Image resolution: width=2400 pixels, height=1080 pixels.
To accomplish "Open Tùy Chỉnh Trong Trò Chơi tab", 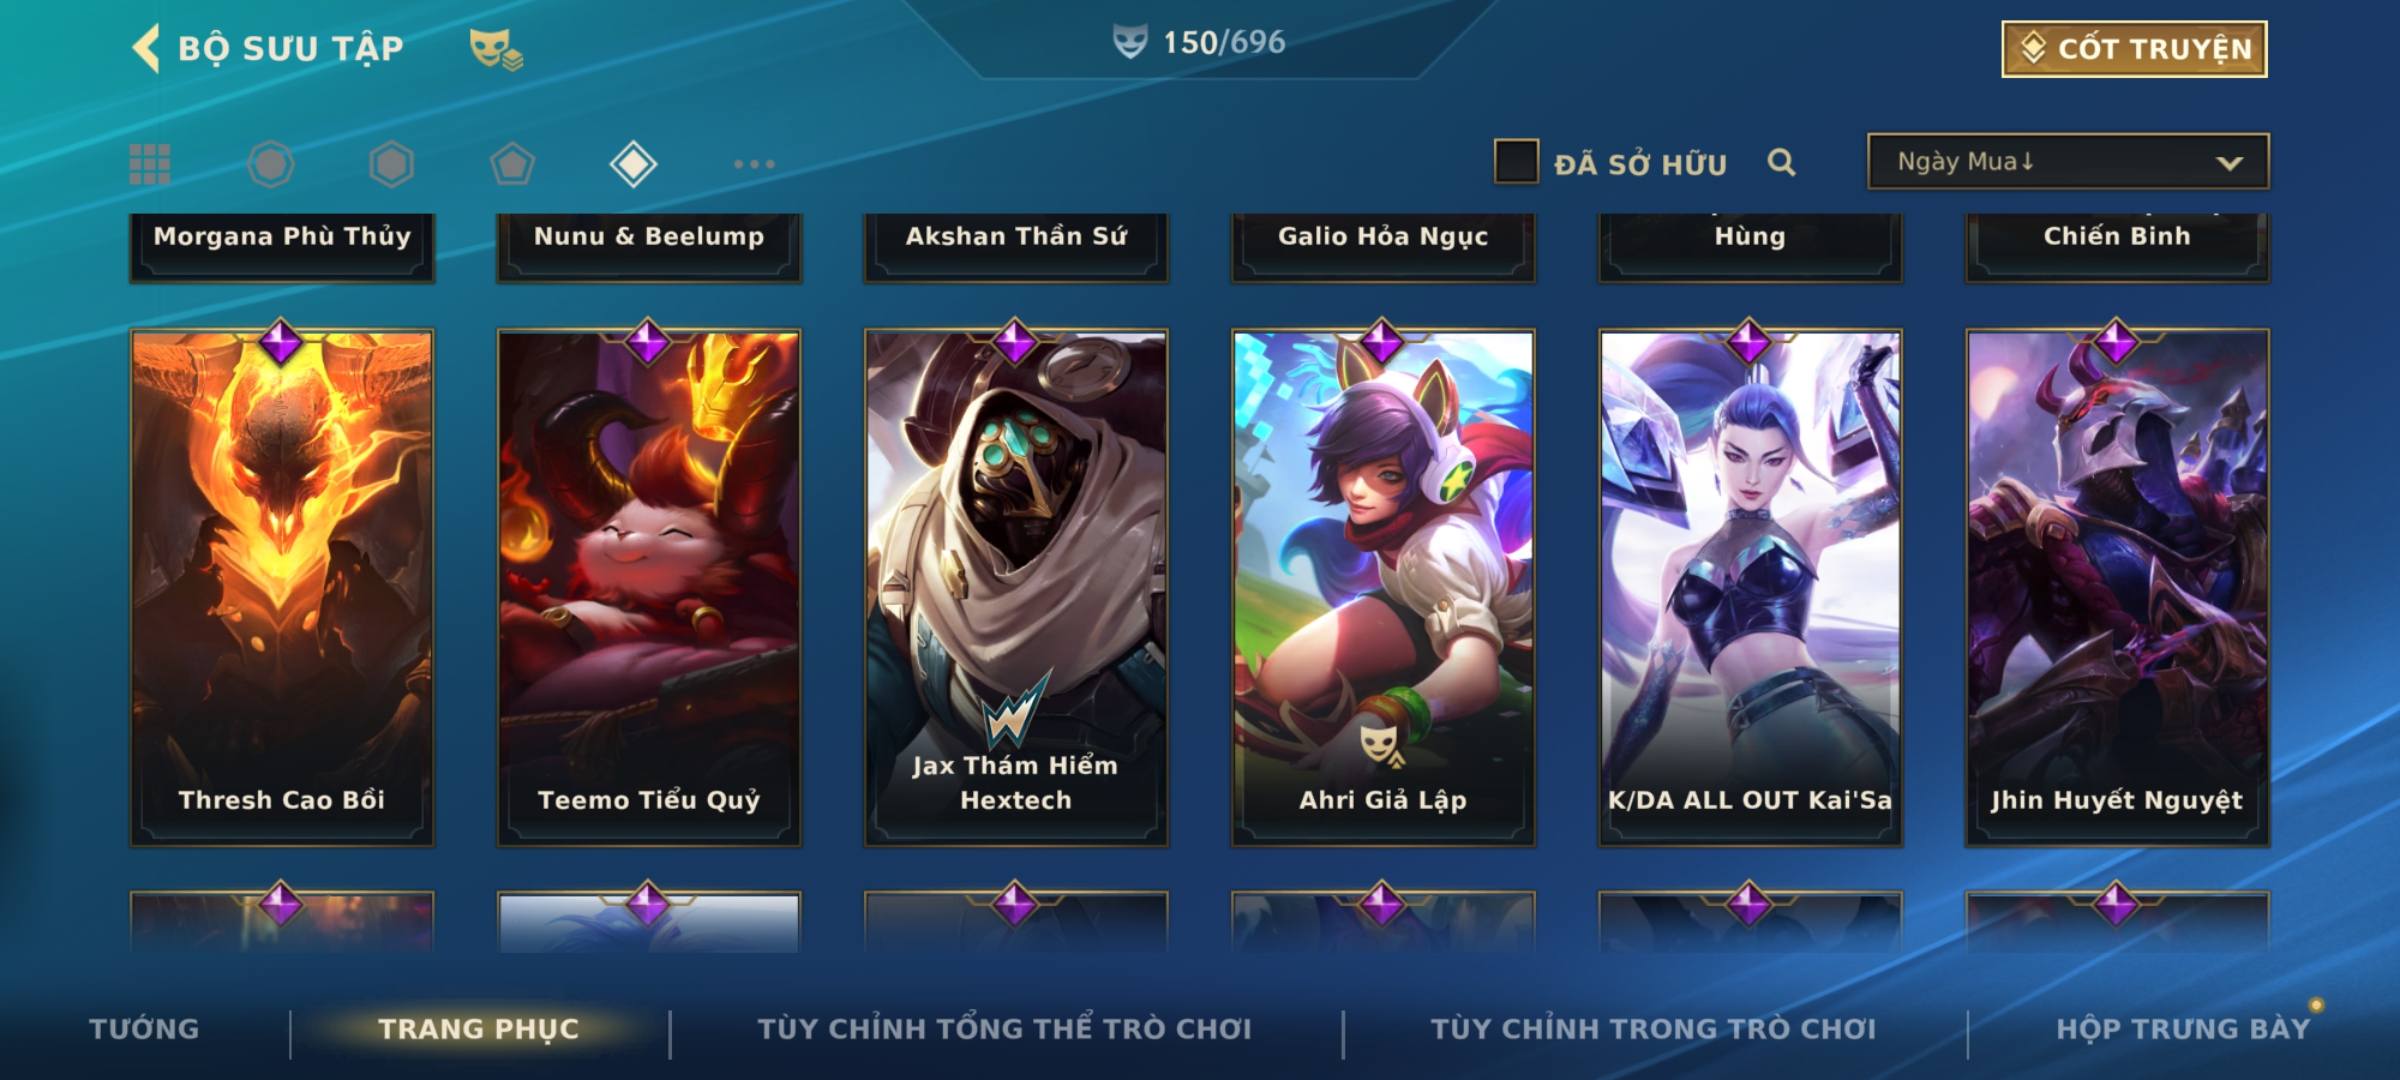I will click(1654, 1029).
